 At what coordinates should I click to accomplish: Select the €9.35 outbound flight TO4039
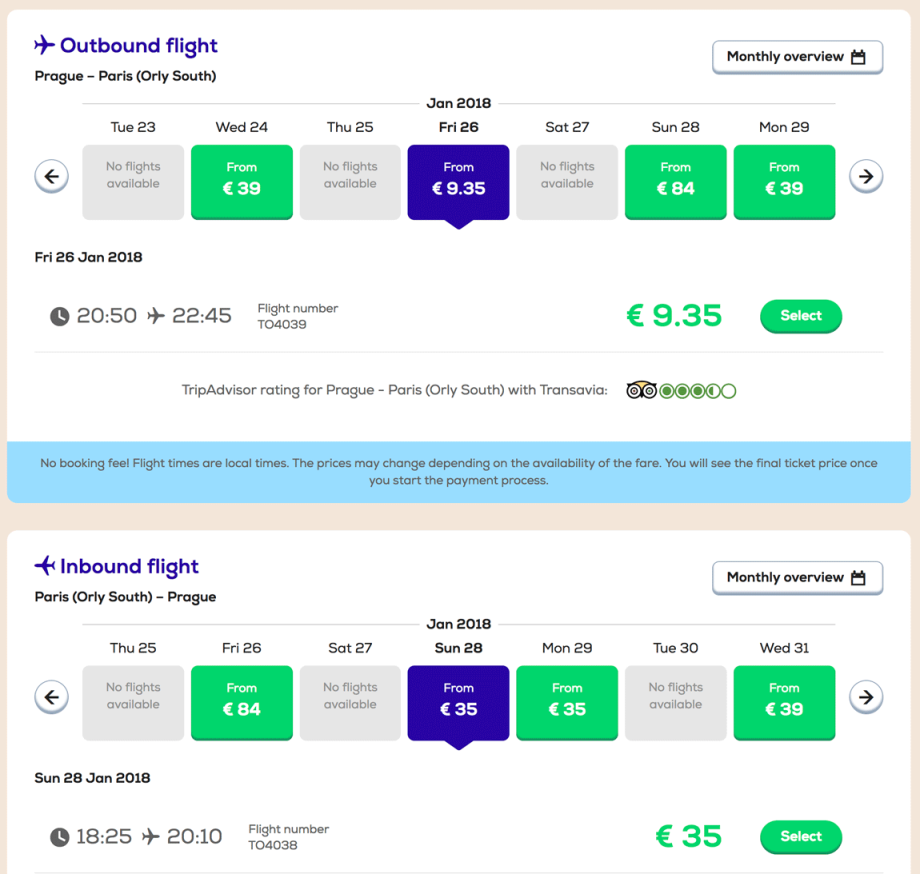800,316
